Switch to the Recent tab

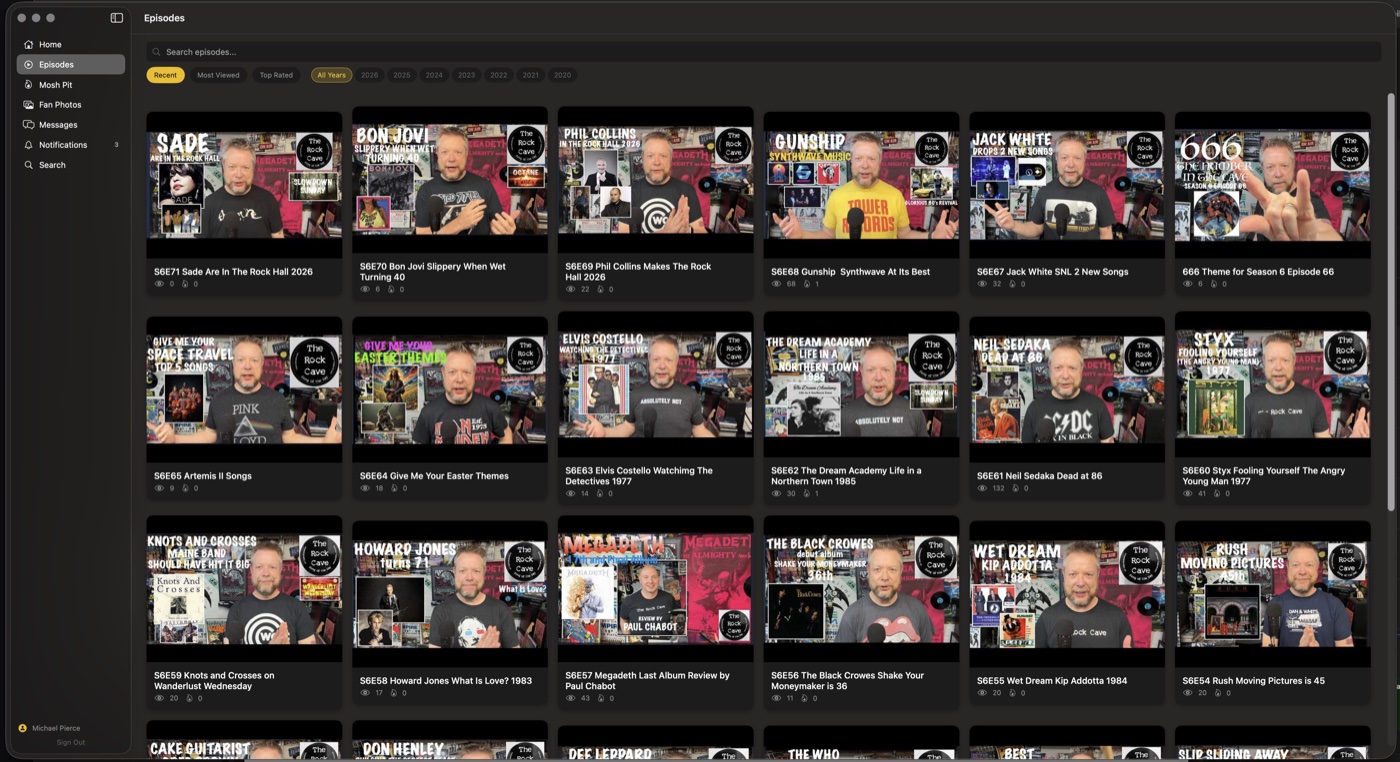point(165,74)
